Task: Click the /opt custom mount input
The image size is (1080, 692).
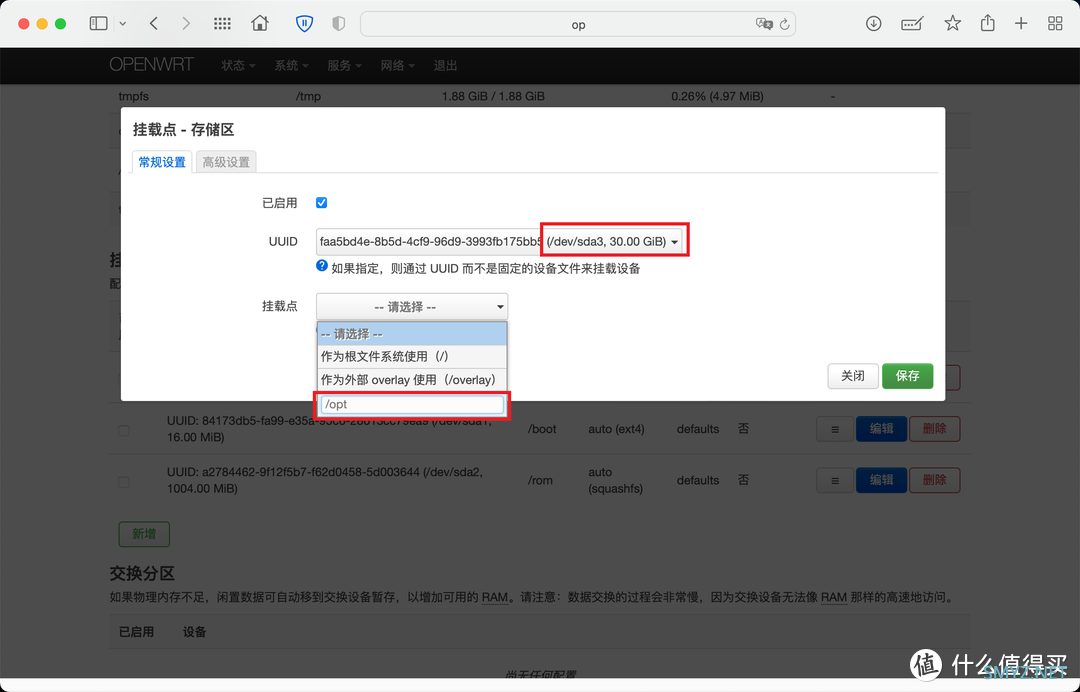Action: (412, 404)
